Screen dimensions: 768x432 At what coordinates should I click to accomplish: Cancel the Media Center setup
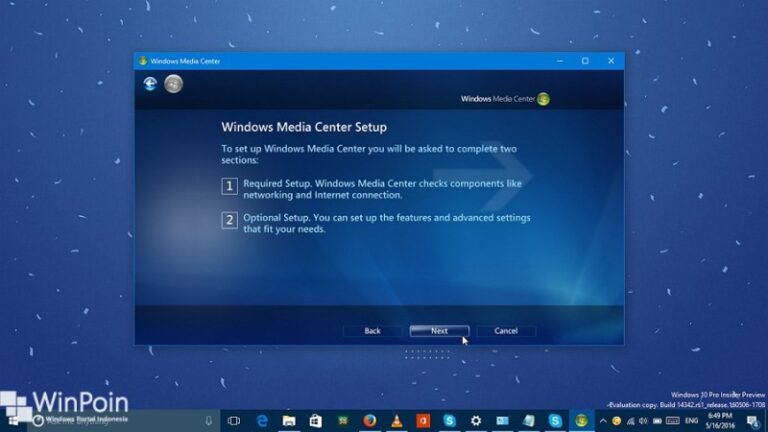click(506, 331)
